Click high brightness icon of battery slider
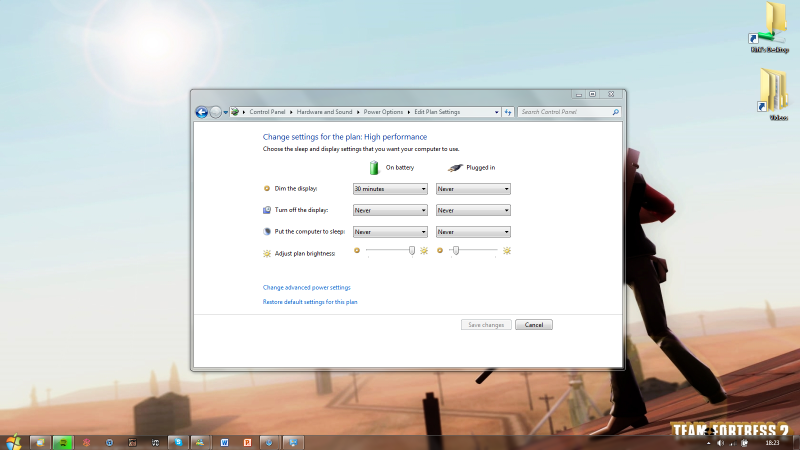The image size is (800, 450). (x=424, y=251)
